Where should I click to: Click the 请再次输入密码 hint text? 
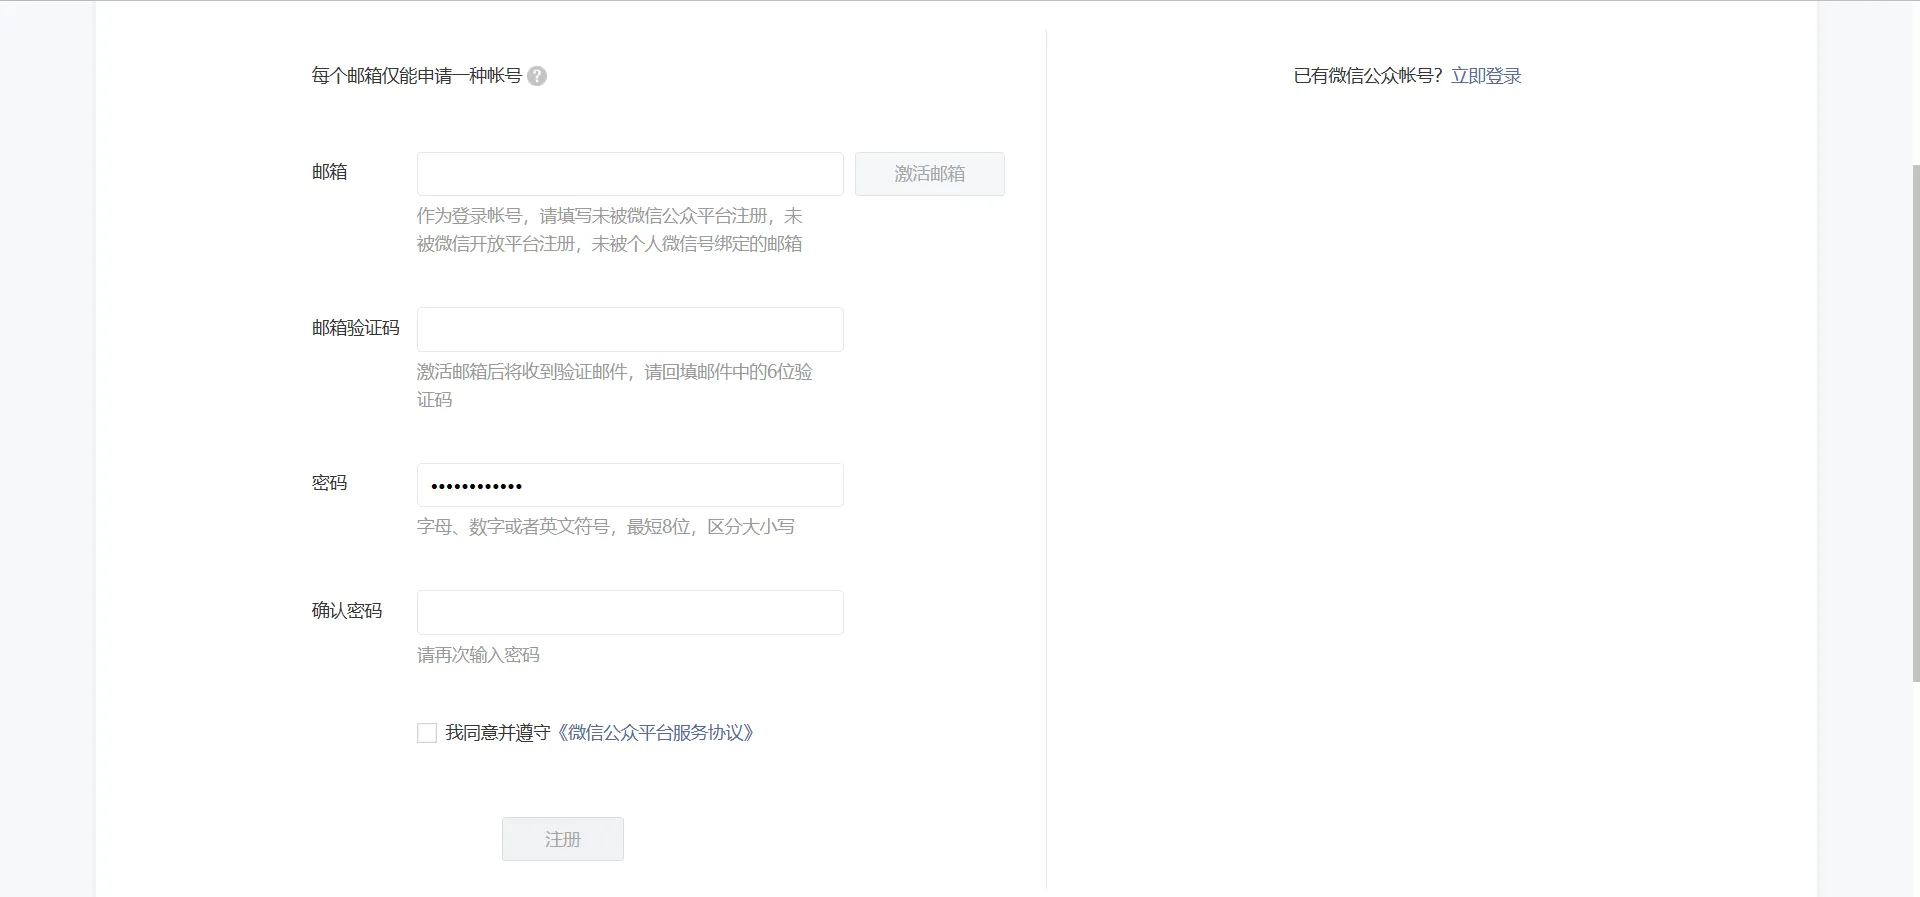pos(478,655)
